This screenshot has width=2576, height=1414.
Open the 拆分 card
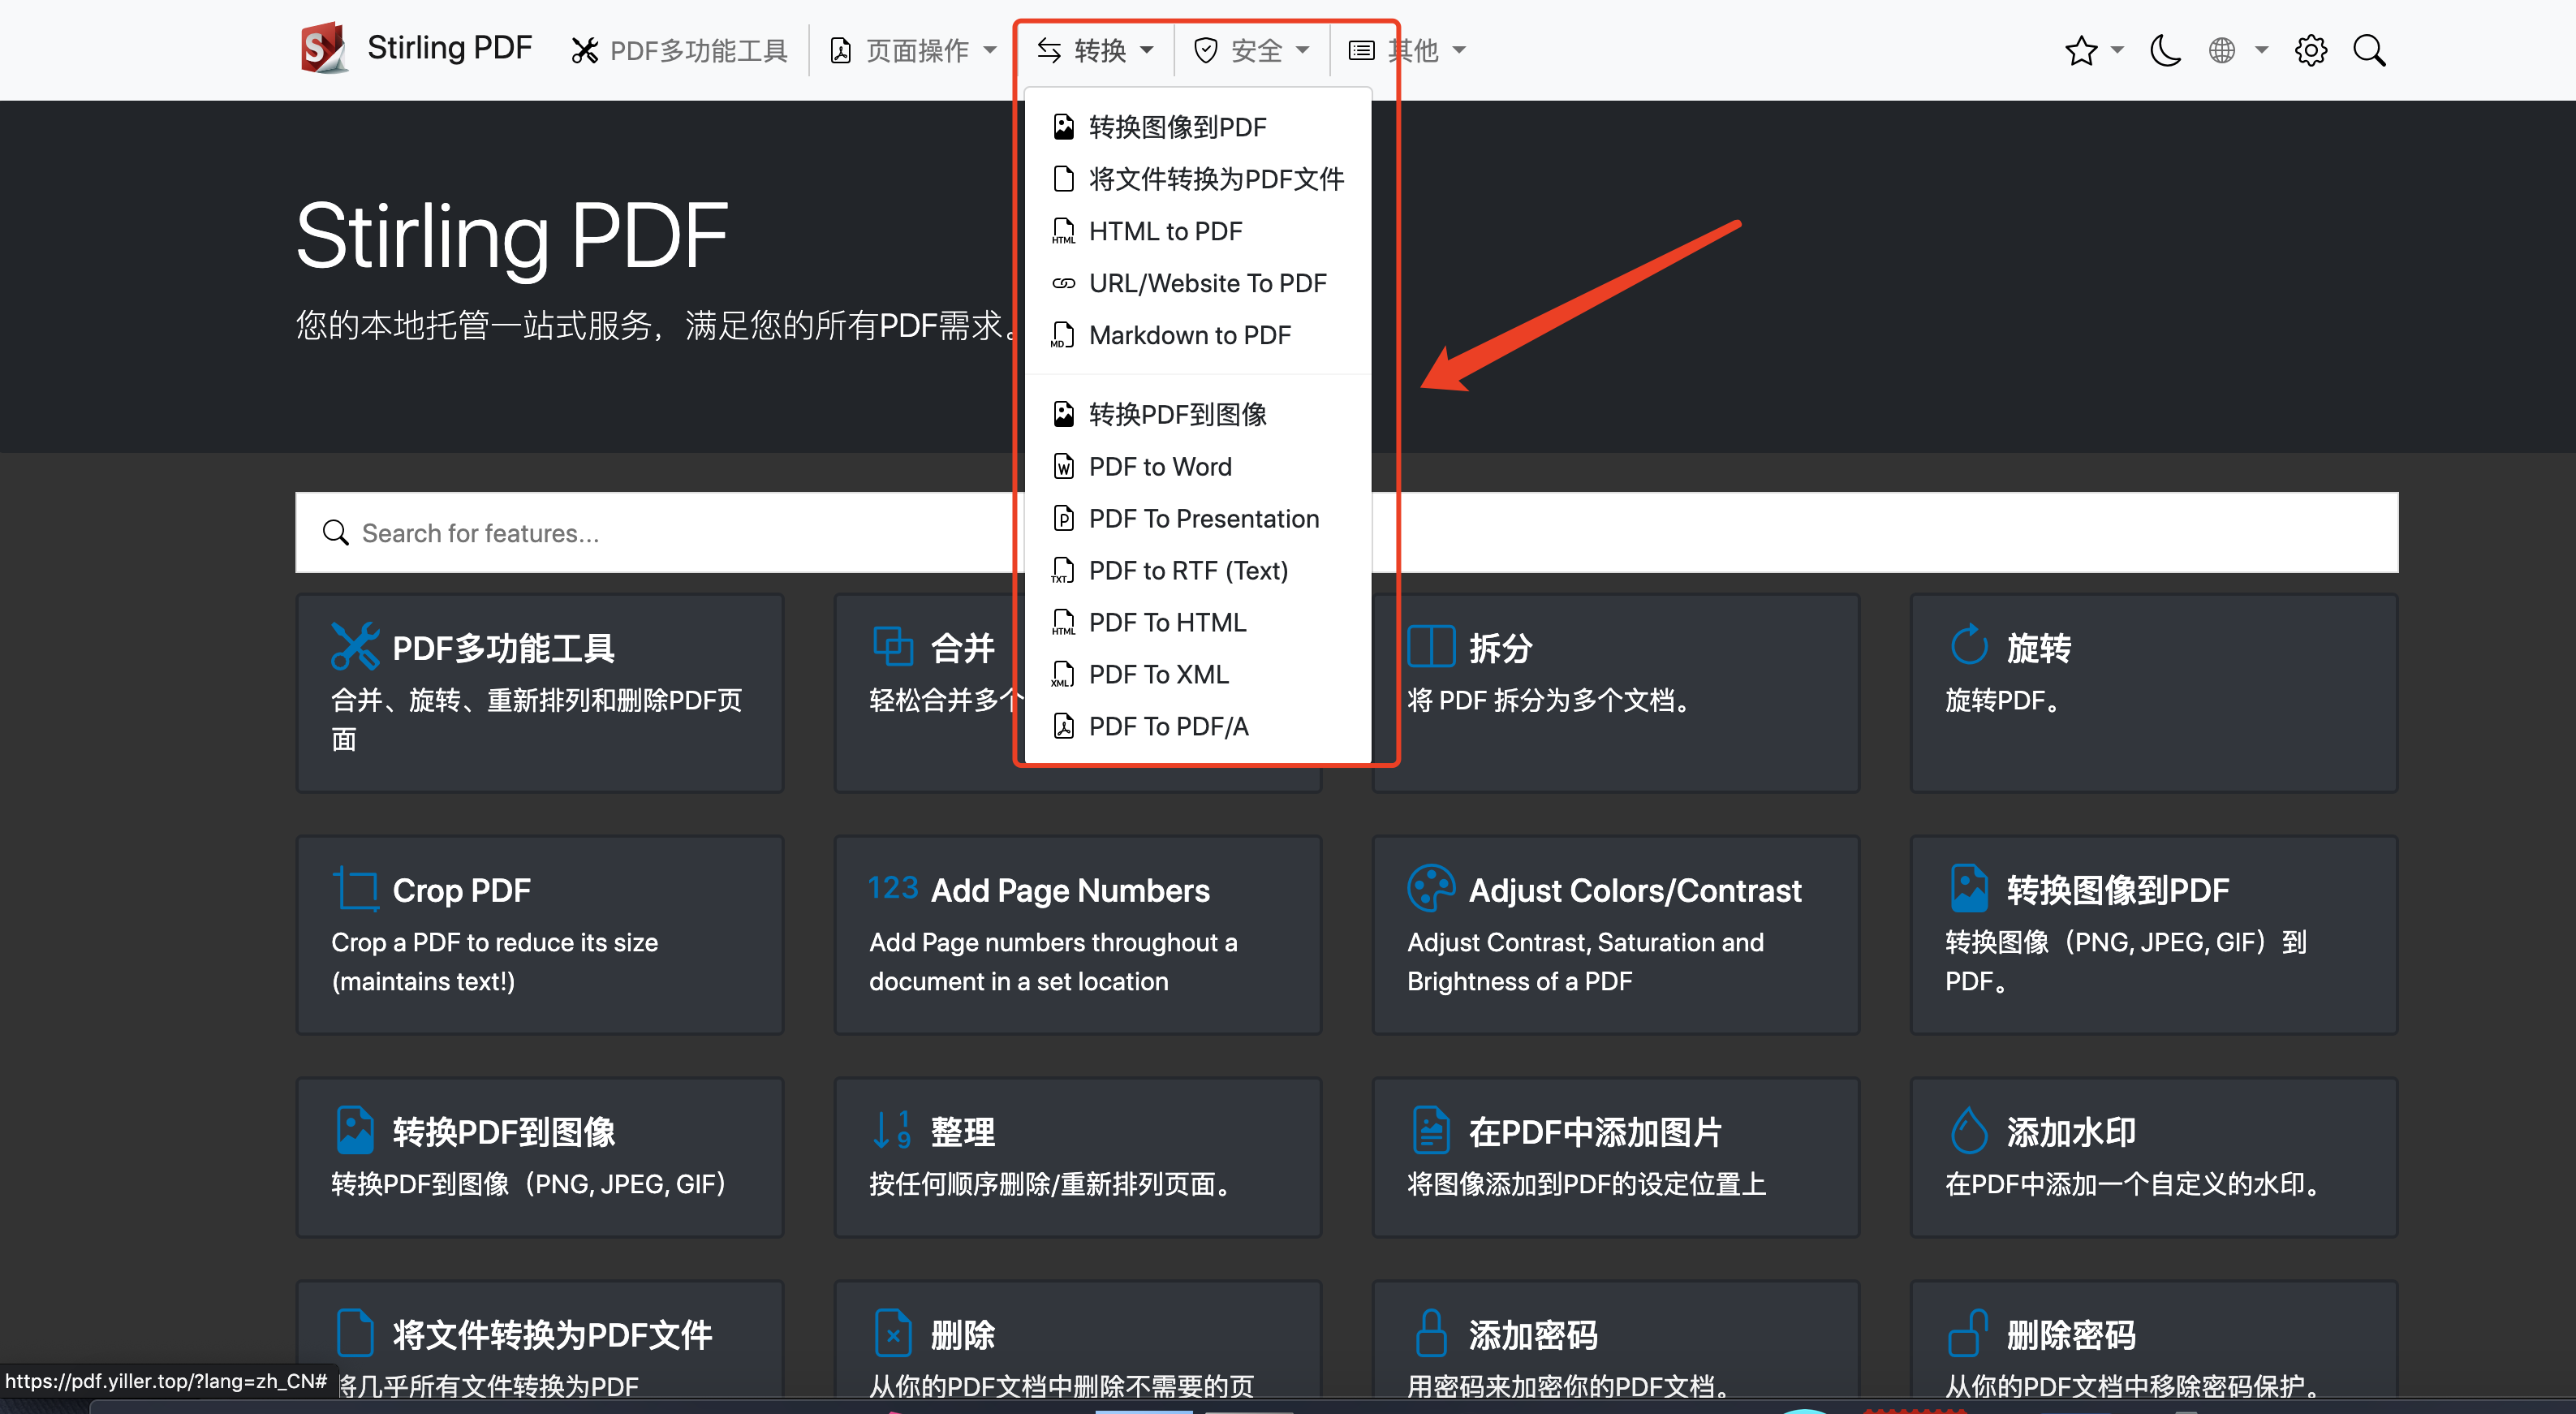(x=1615, y=692)
